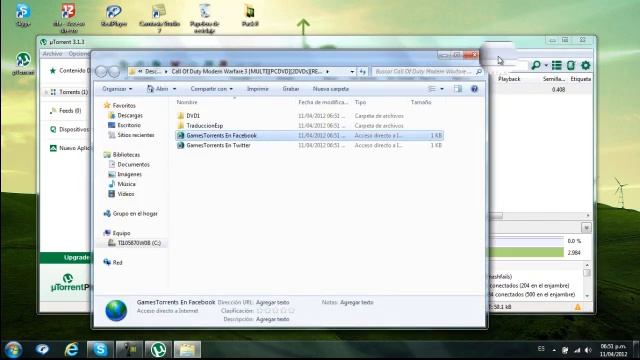Go back with Explorer back arrow

pyautogui.click(x=101, y=72)
